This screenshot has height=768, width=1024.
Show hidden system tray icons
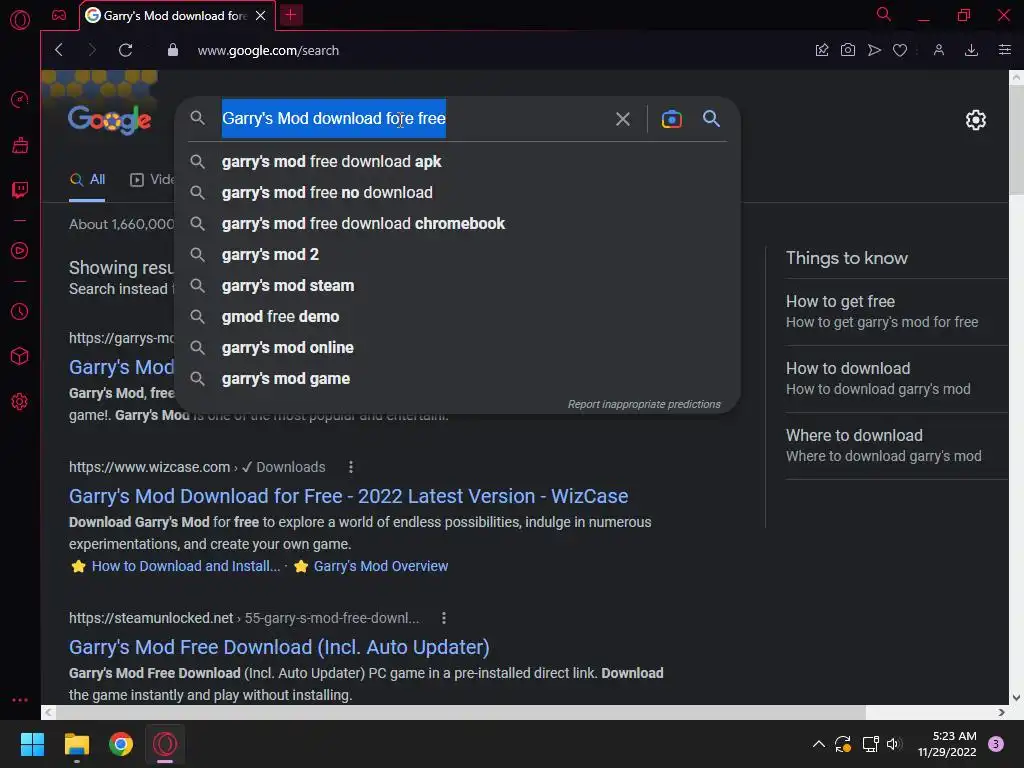tap(818, 744)
